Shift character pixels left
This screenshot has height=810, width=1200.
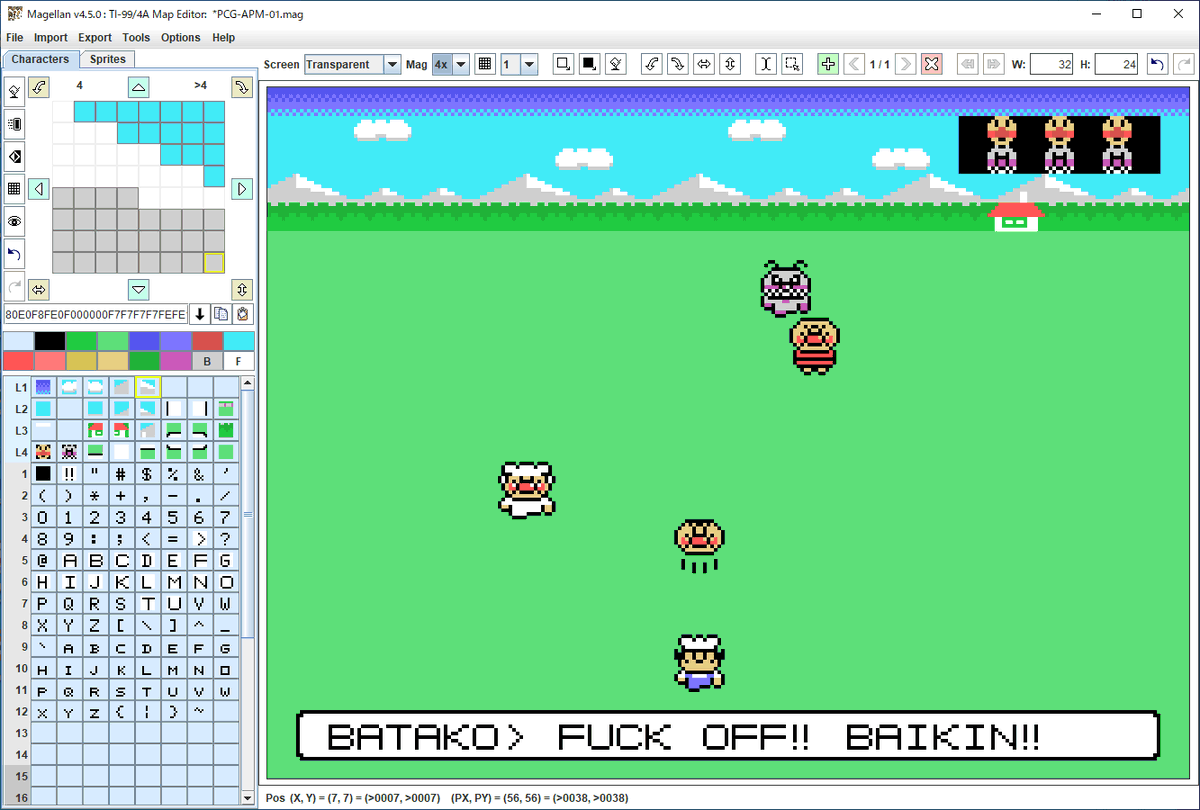click(39, 188)
